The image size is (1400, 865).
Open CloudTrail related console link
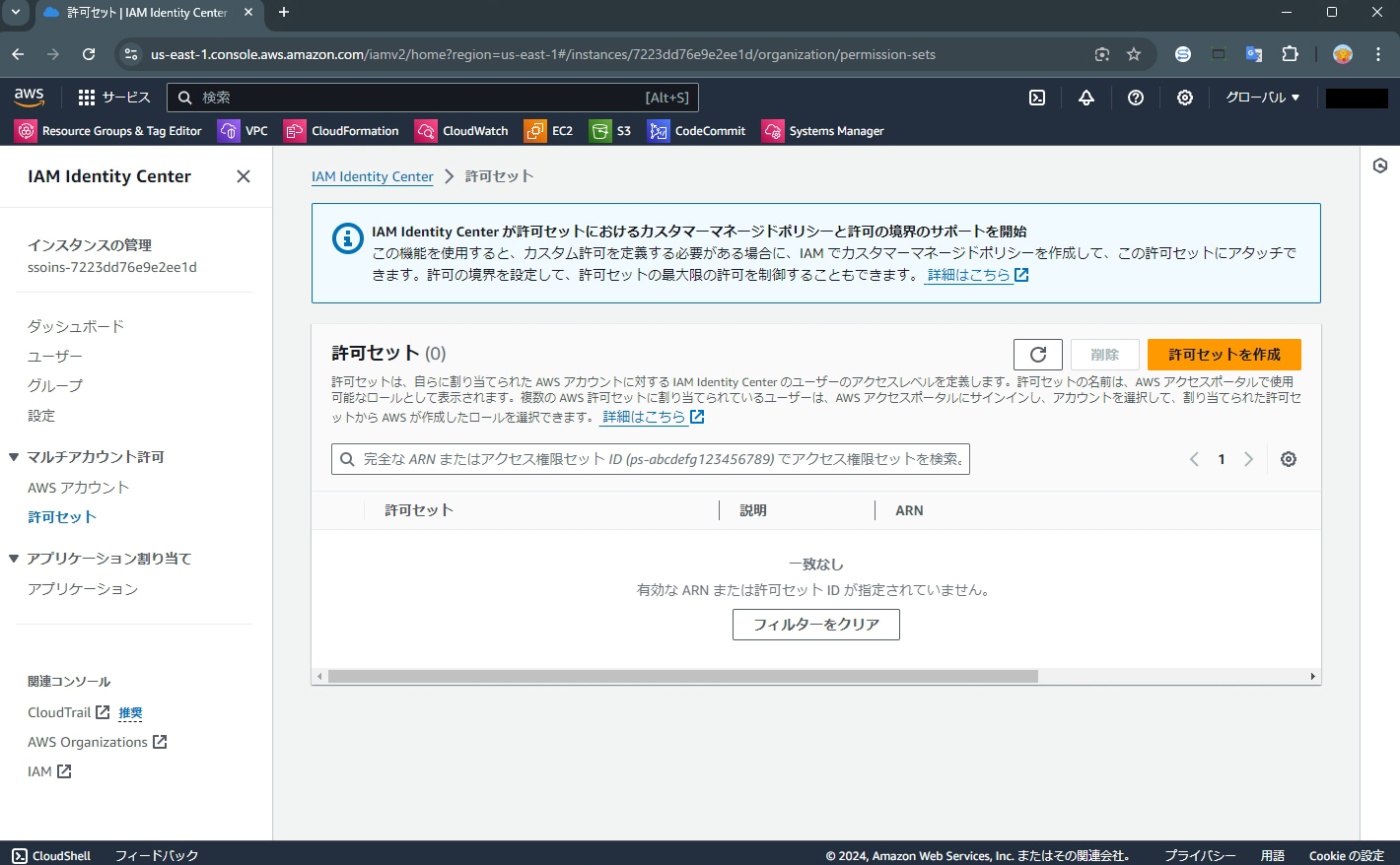point(69,712)
